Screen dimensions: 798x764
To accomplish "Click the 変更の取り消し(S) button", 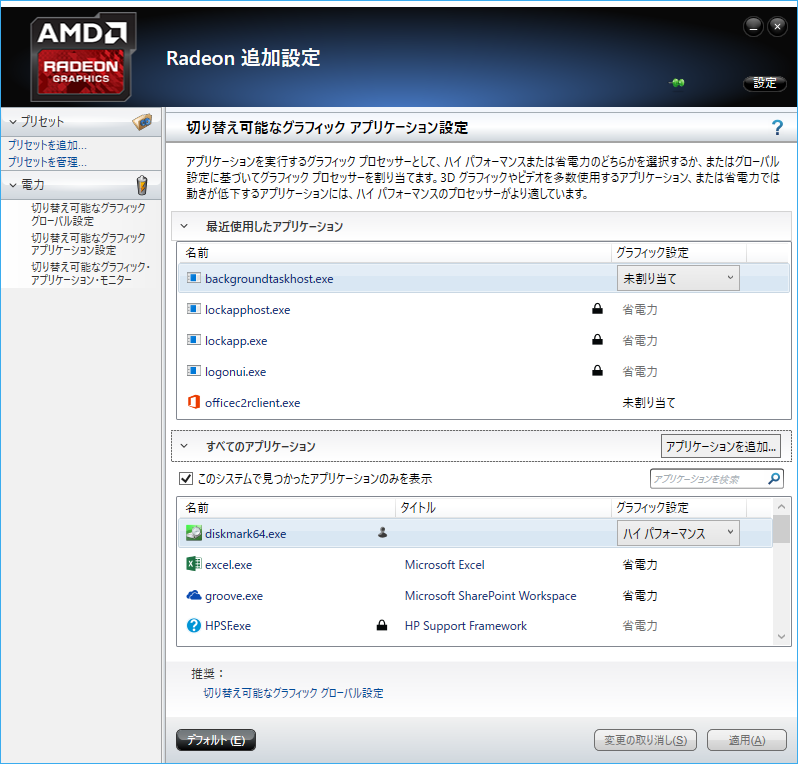I will tap(645, 740).
